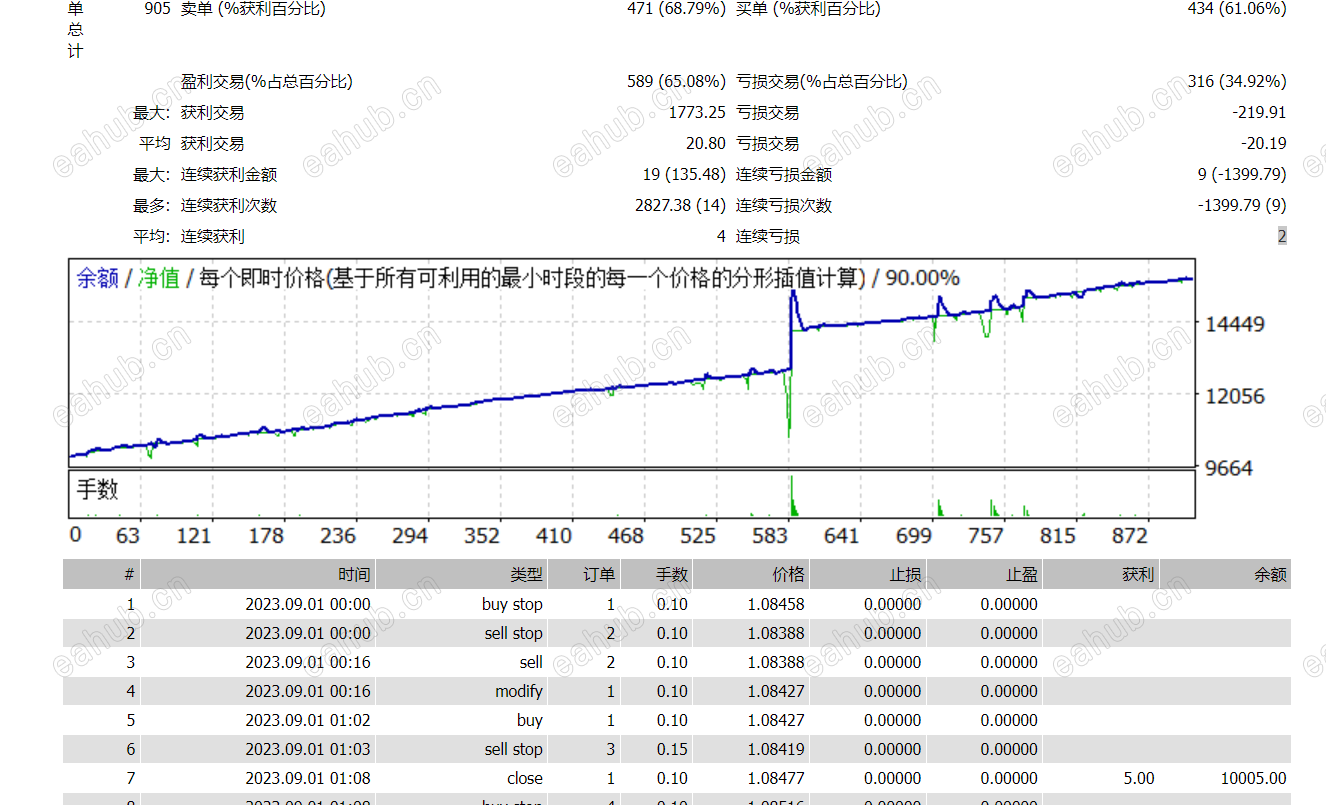Select the time 2023.09.01 01:03
The width and height of the screenshot is (1326, 805).
pyautogui.click(x=308, y=749)
